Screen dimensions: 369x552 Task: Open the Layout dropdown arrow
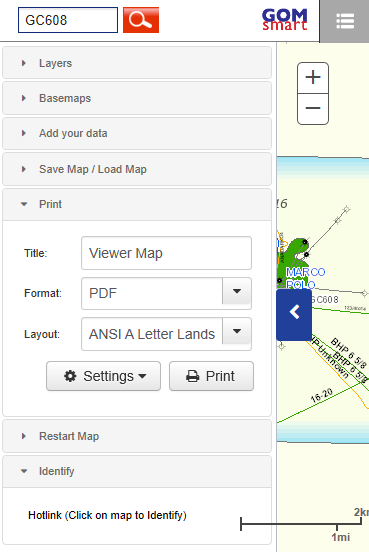point(237,332)
